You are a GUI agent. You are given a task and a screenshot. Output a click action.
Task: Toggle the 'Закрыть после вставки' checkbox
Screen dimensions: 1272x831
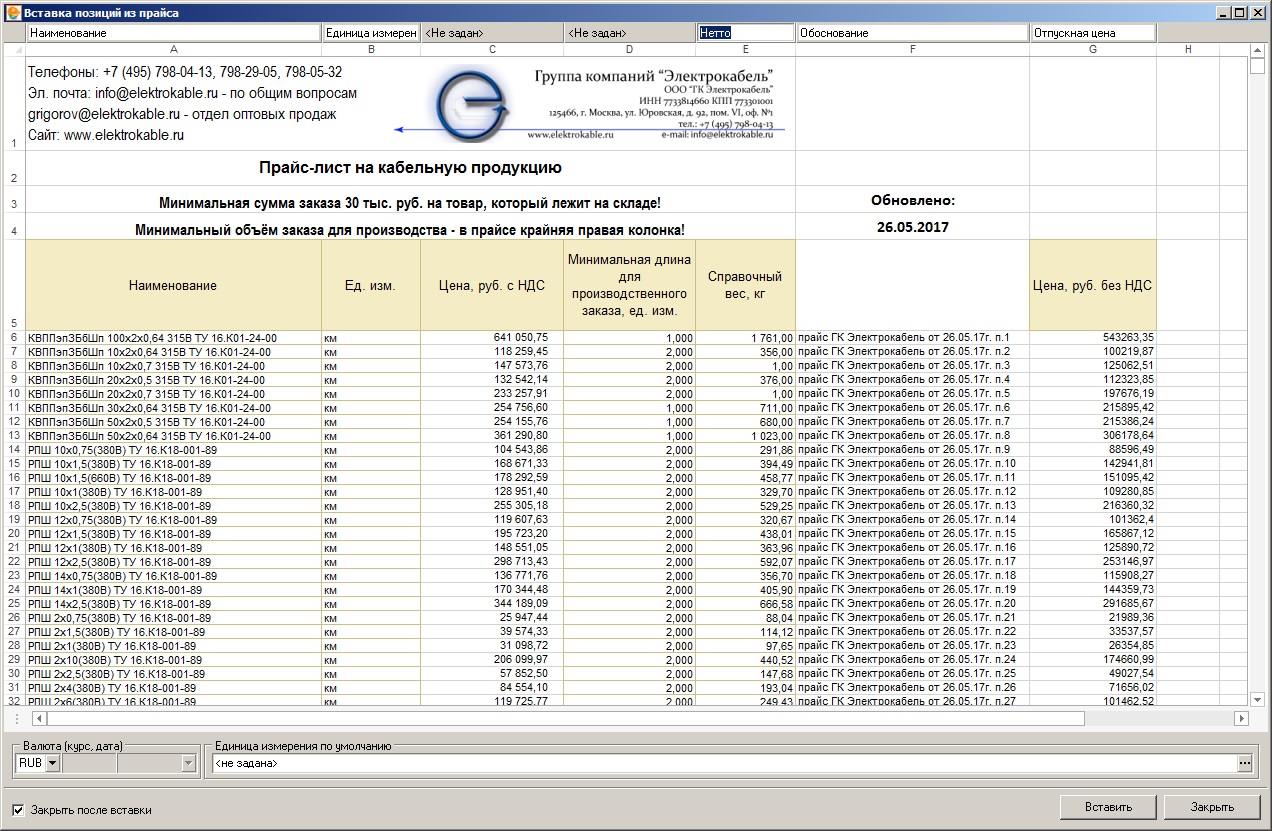coord(18,810)
